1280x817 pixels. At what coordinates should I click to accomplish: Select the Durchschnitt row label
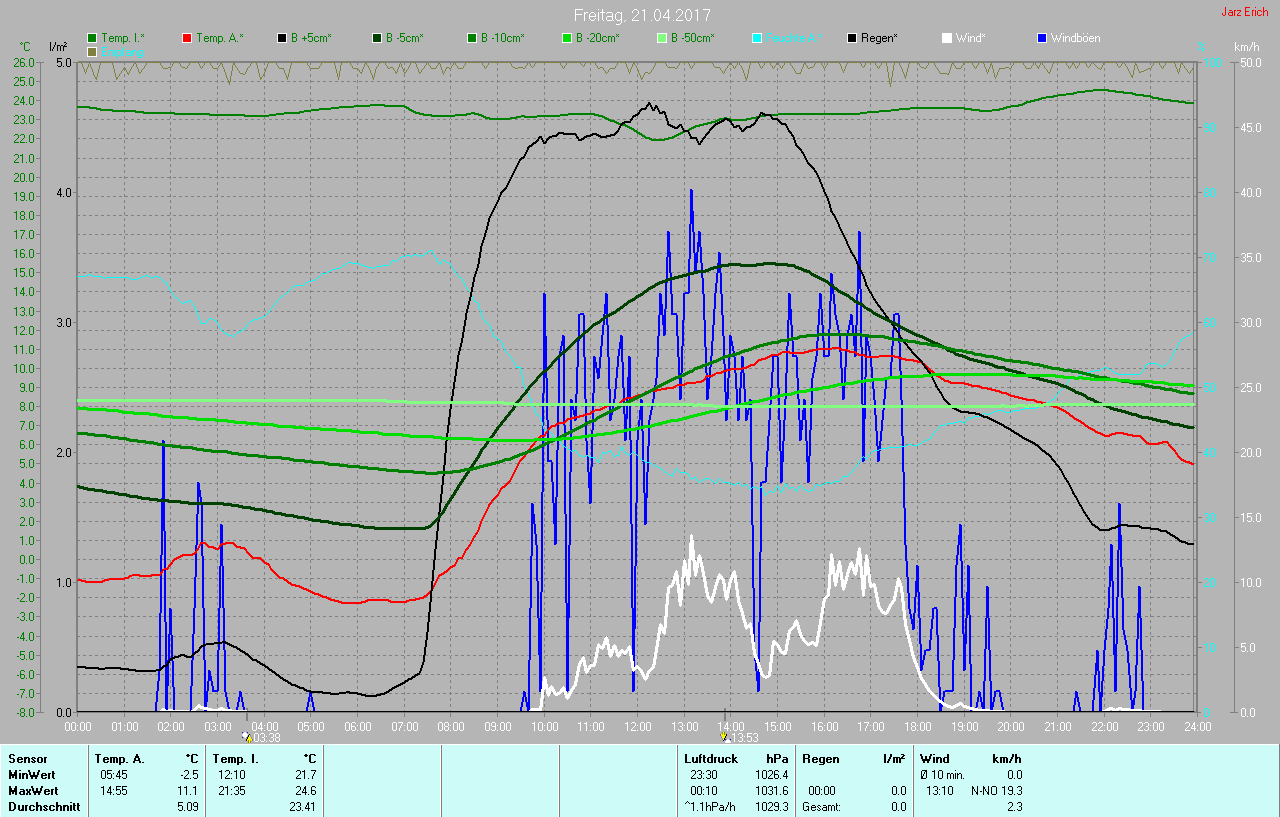click(x=44, y=807)
